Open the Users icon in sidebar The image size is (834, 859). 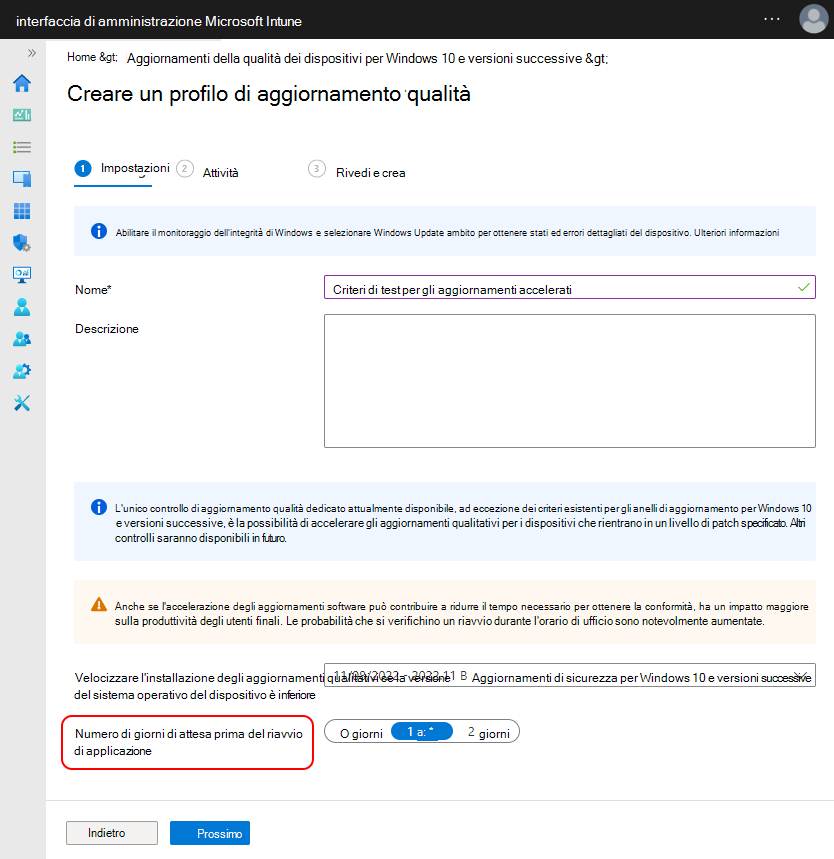click(x=22, y=307)
